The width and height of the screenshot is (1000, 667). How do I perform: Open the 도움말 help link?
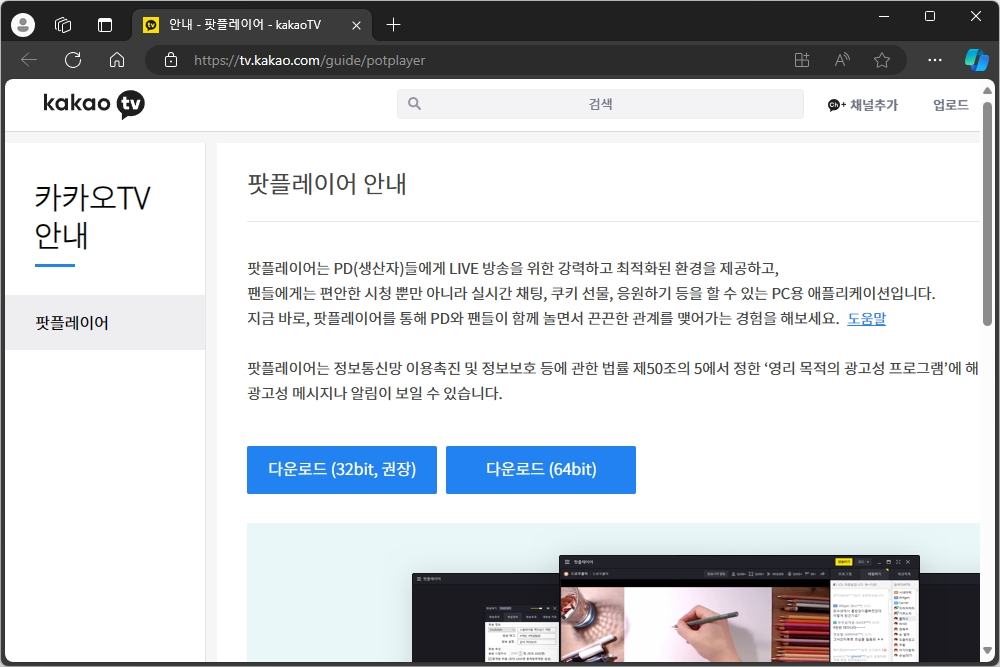click(x=866, y=318)
